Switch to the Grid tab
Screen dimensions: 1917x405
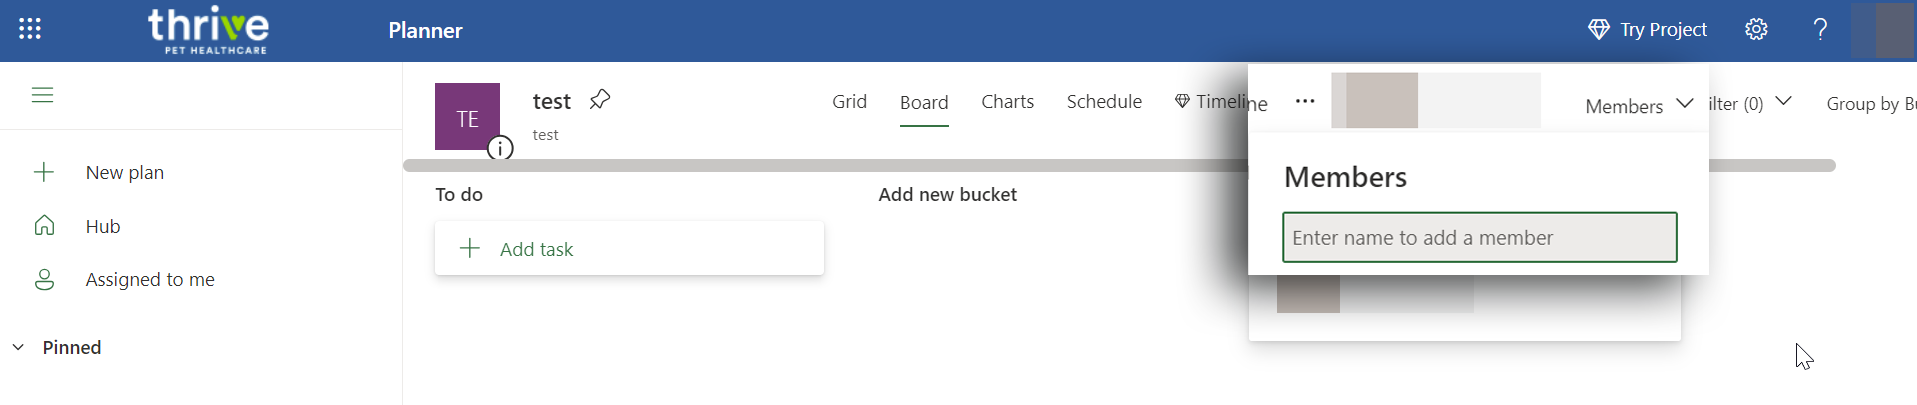849,102
